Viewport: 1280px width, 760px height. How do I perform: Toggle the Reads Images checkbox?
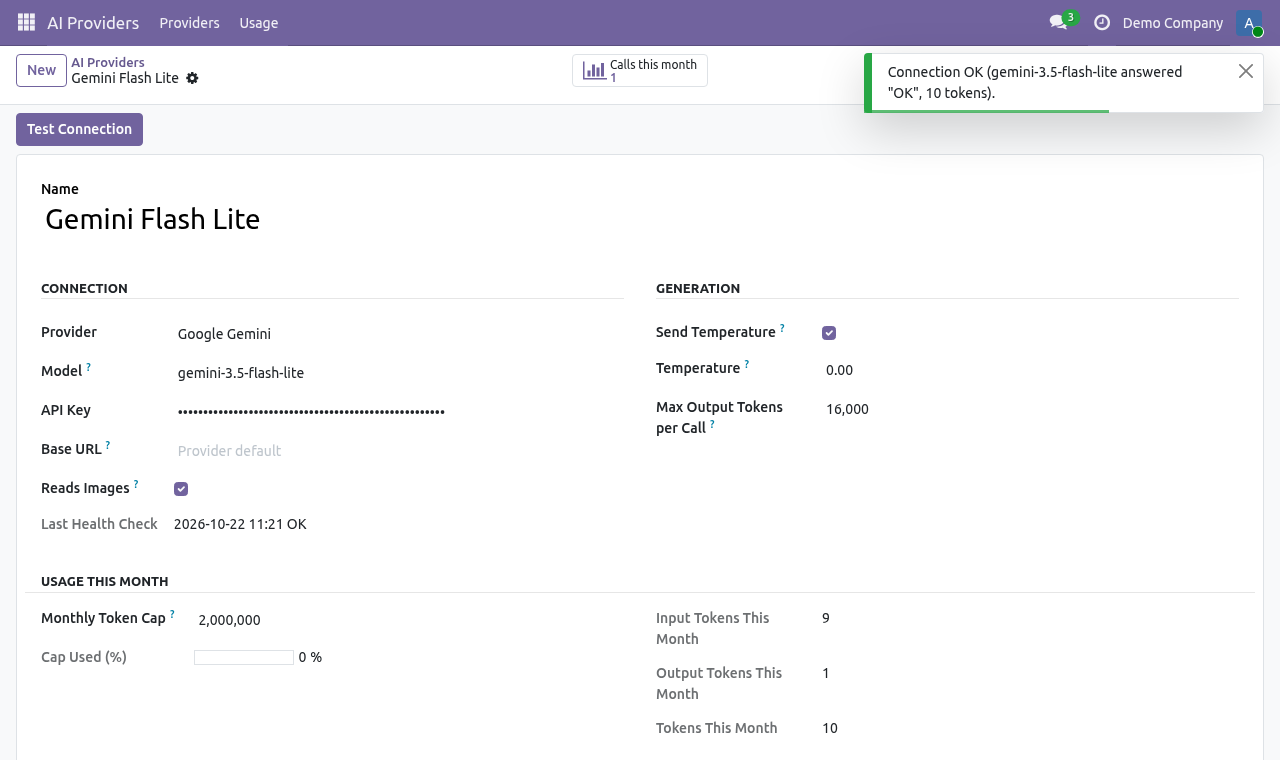pos(181,489)
